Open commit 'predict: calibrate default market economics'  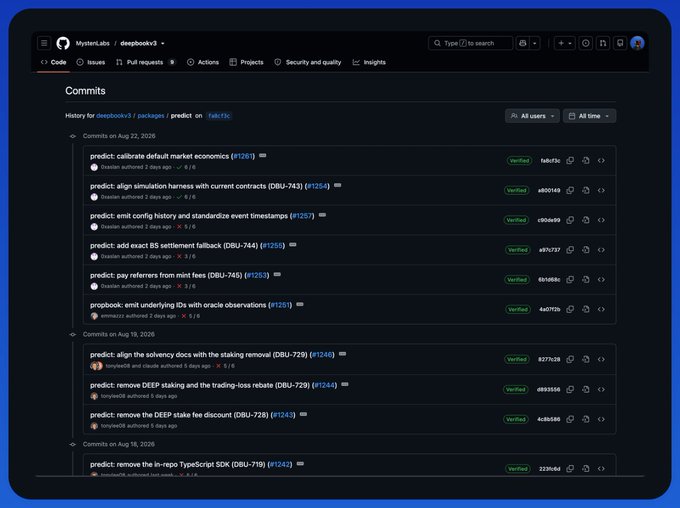pos(160,156)
